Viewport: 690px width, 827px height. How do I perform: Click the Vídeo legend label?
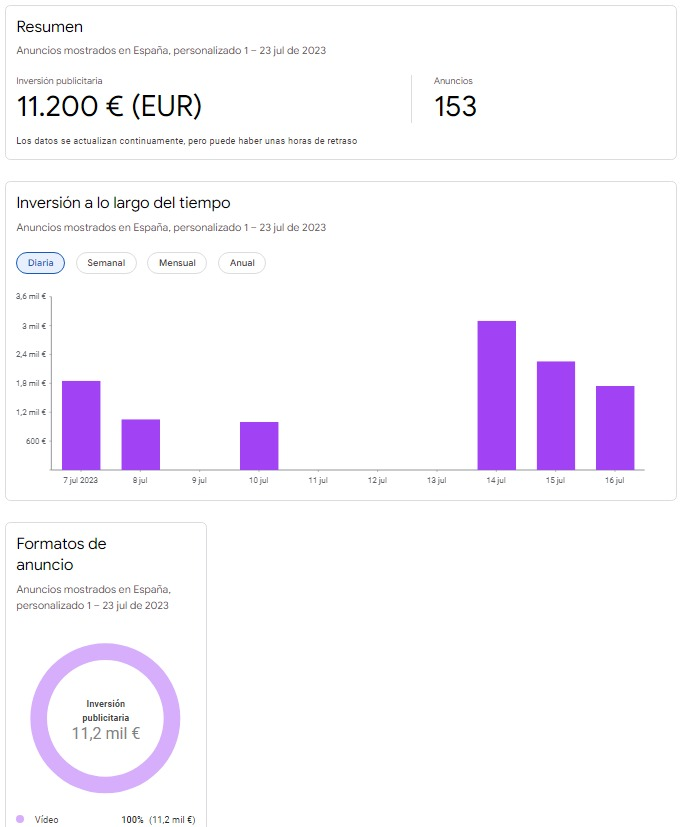(x=46, y=820)
